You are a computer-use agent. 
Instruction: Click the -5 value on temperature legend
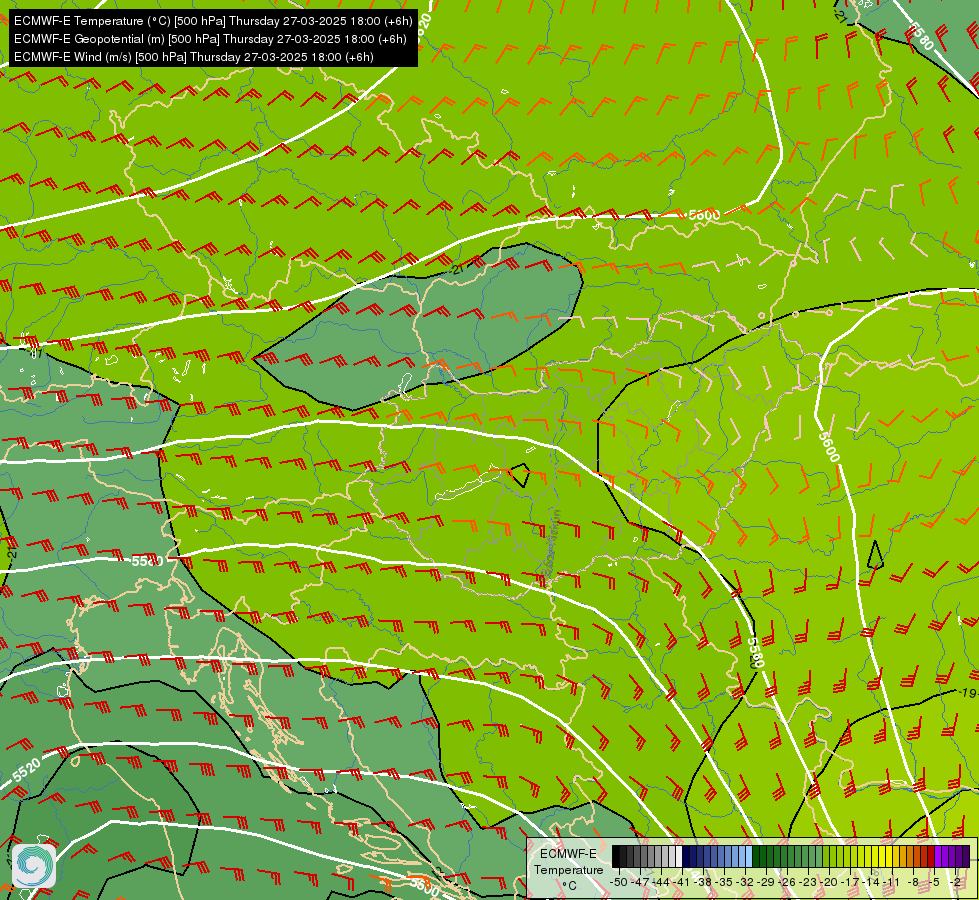[x=934, y=882]
